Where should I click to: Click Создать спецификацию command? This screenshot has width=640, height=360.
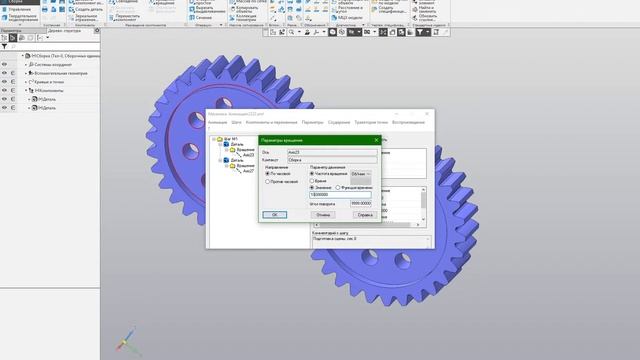point(388,9)
